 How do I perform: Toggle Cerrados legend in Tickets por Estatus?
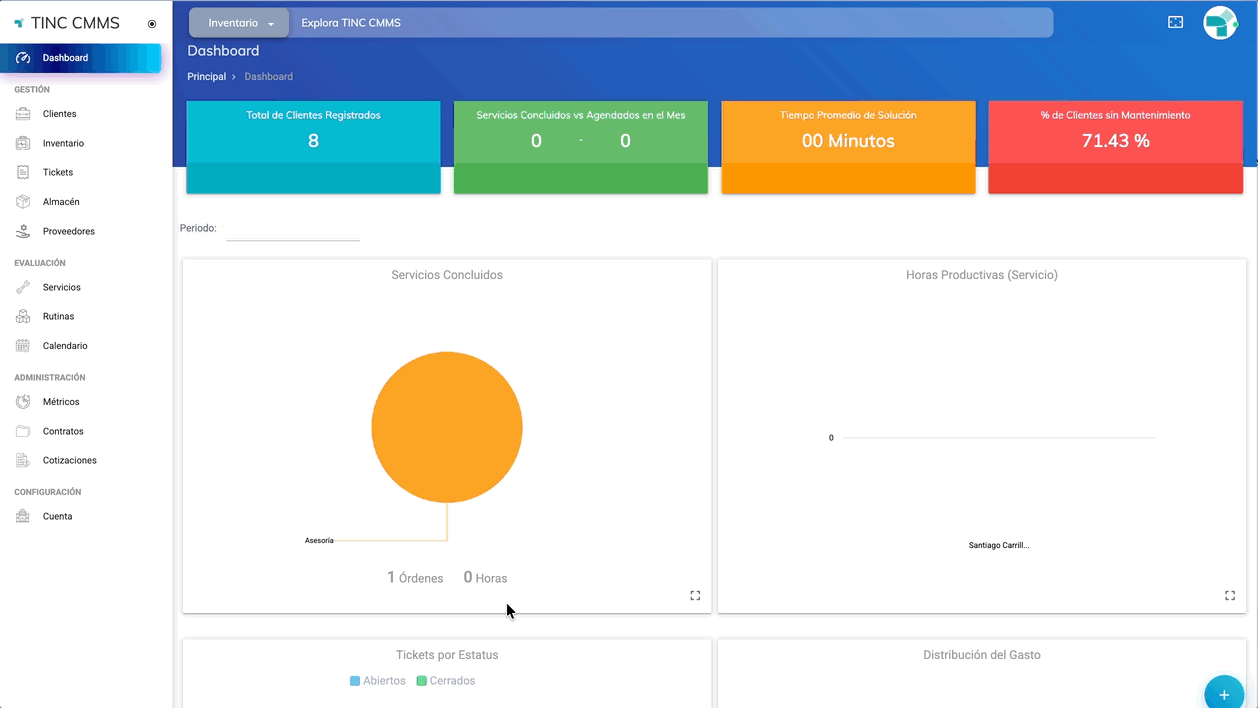point(446,681)
